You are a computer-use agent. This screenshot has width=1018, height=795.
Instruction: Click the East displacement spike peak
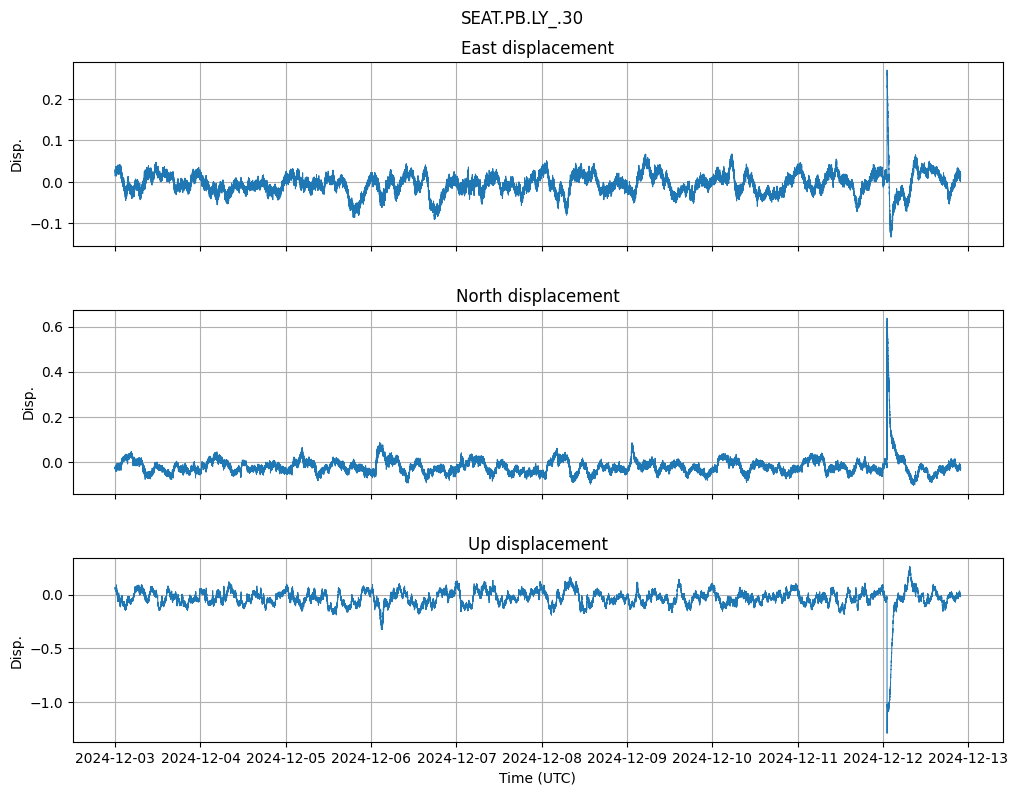point(886,71)
